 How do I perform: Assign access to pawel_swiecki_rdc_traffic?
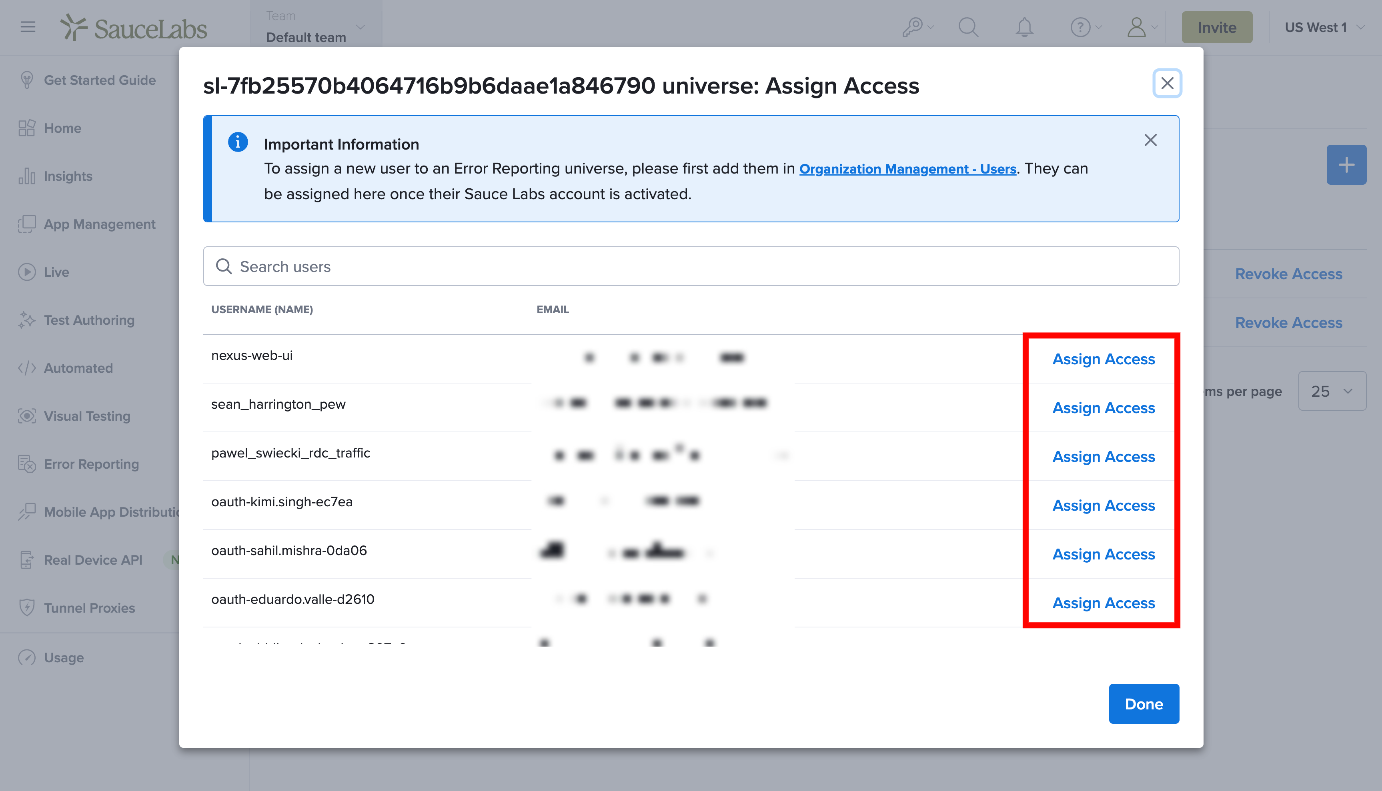click(x=1104, y=457)
